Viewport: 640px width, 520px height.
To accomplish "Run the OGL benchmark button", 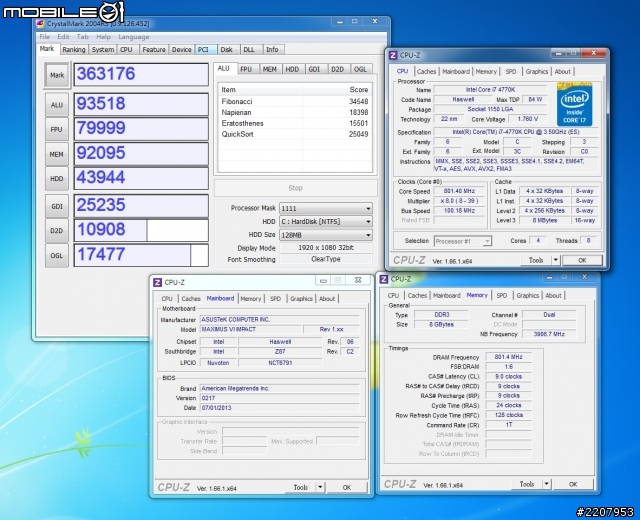I will 57,256.
